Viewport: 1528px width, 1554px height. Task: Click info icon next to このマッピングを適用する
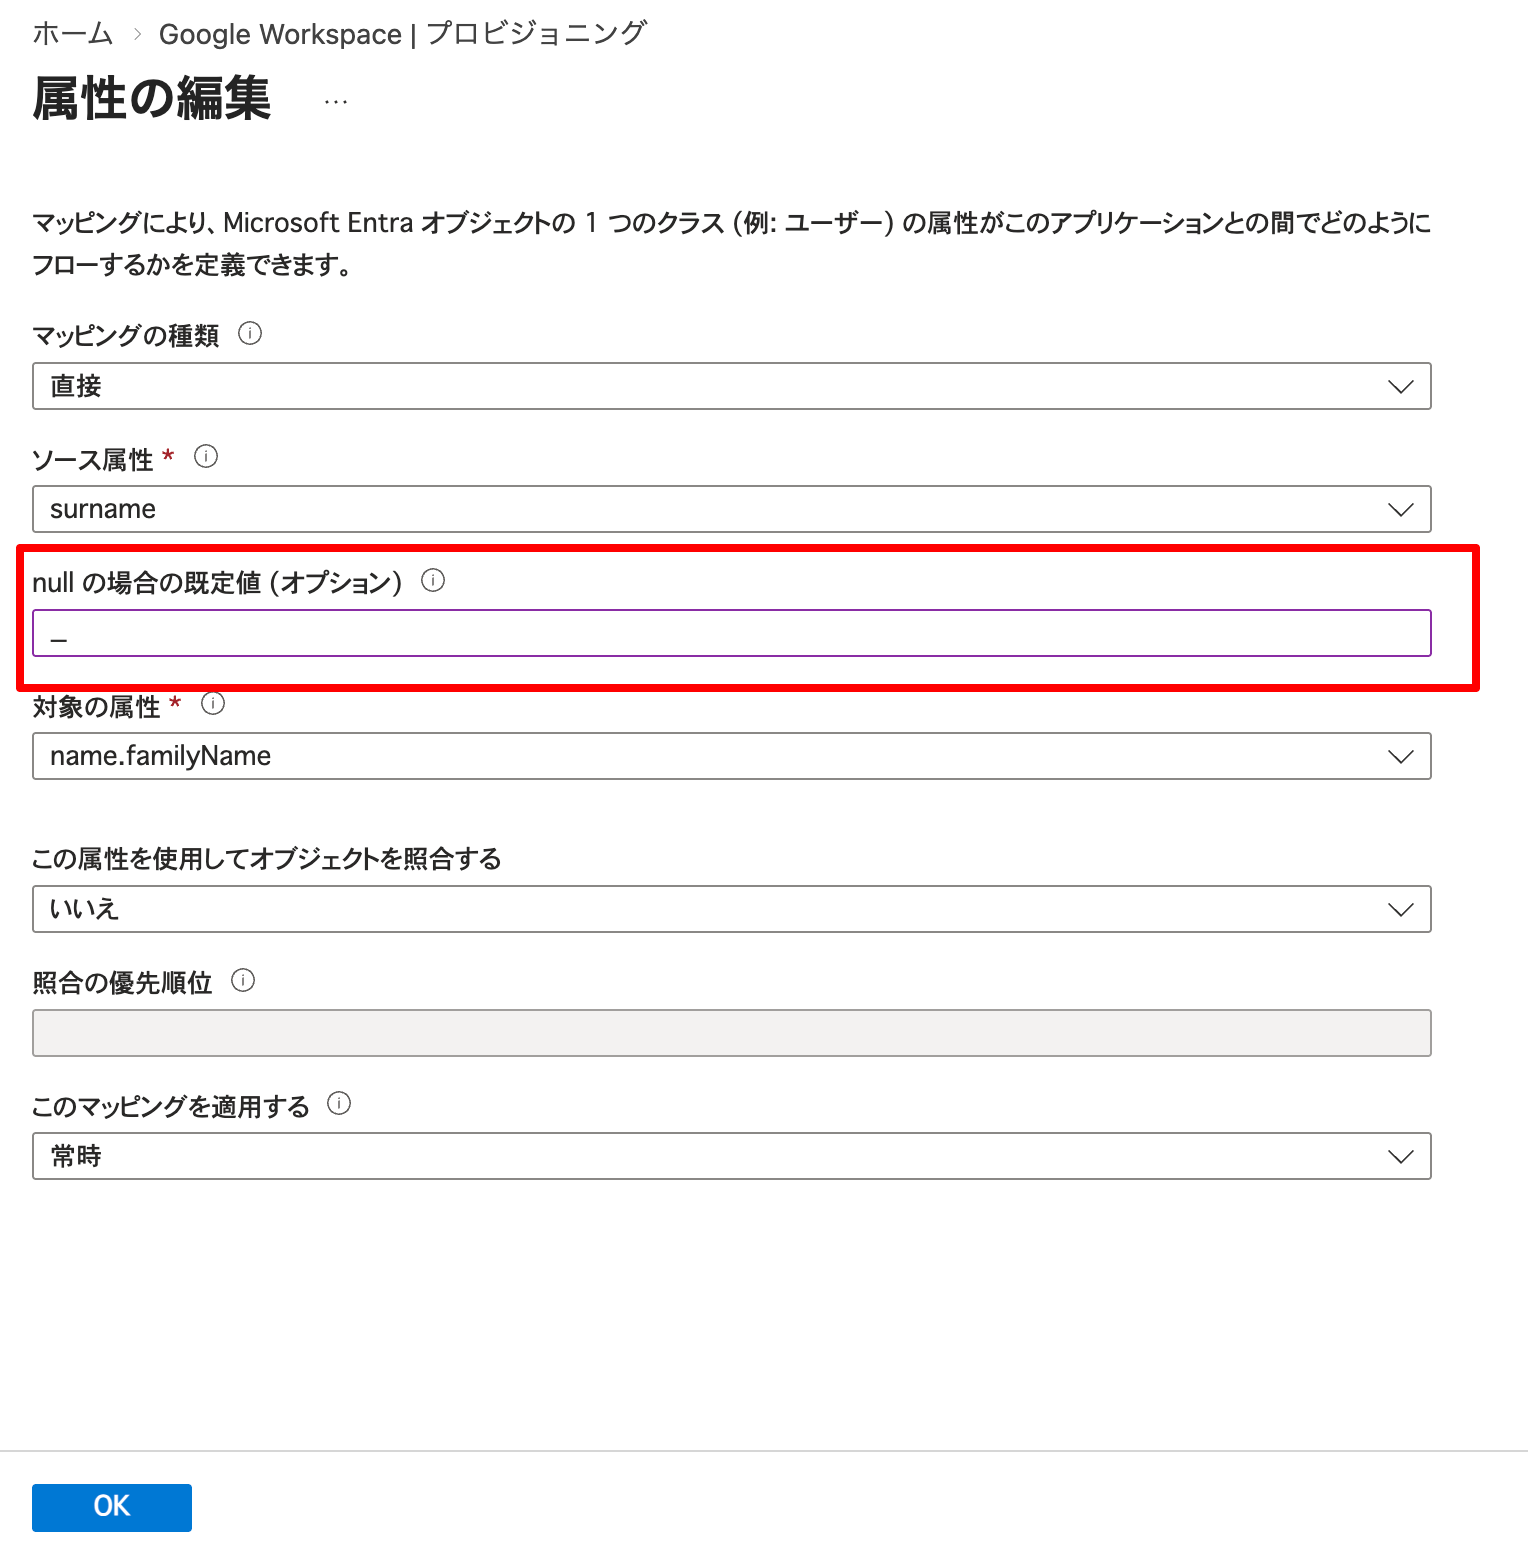pyautogui.click(x=340, y=1104)
